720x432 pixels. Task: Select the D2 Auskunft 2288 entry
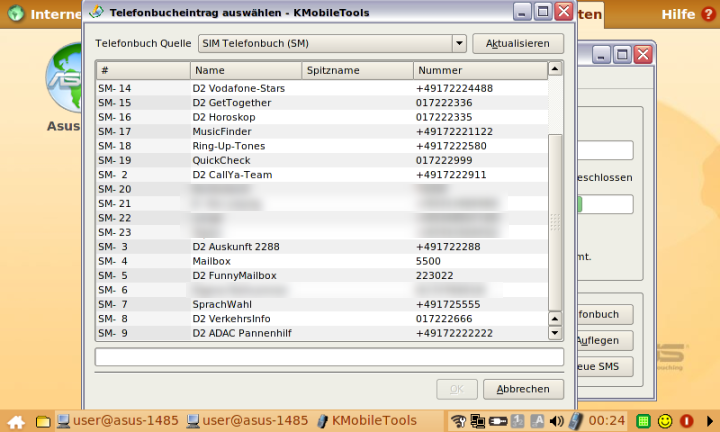pos(322,247)
